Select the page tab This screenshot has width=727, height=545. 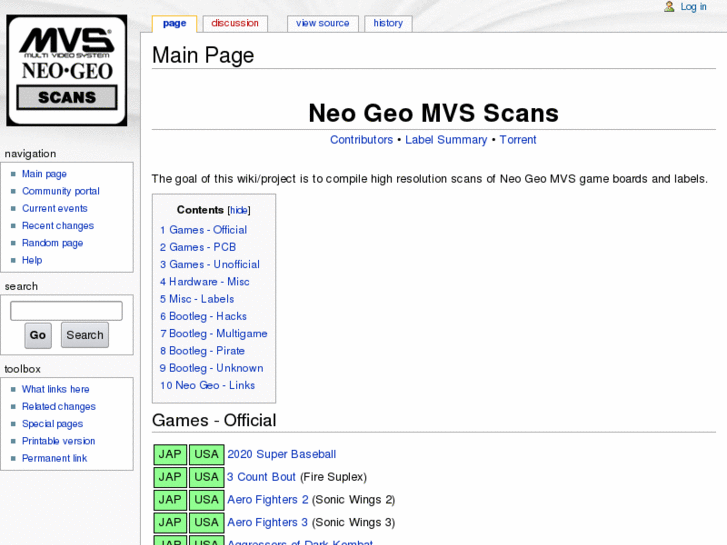click(x=174, y=23)
